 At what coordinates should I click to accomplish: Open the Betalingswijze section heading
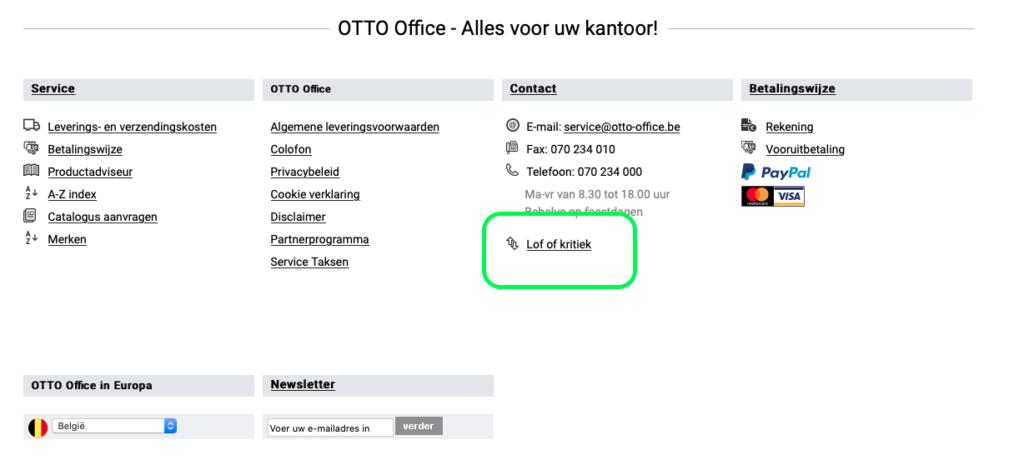792,89
